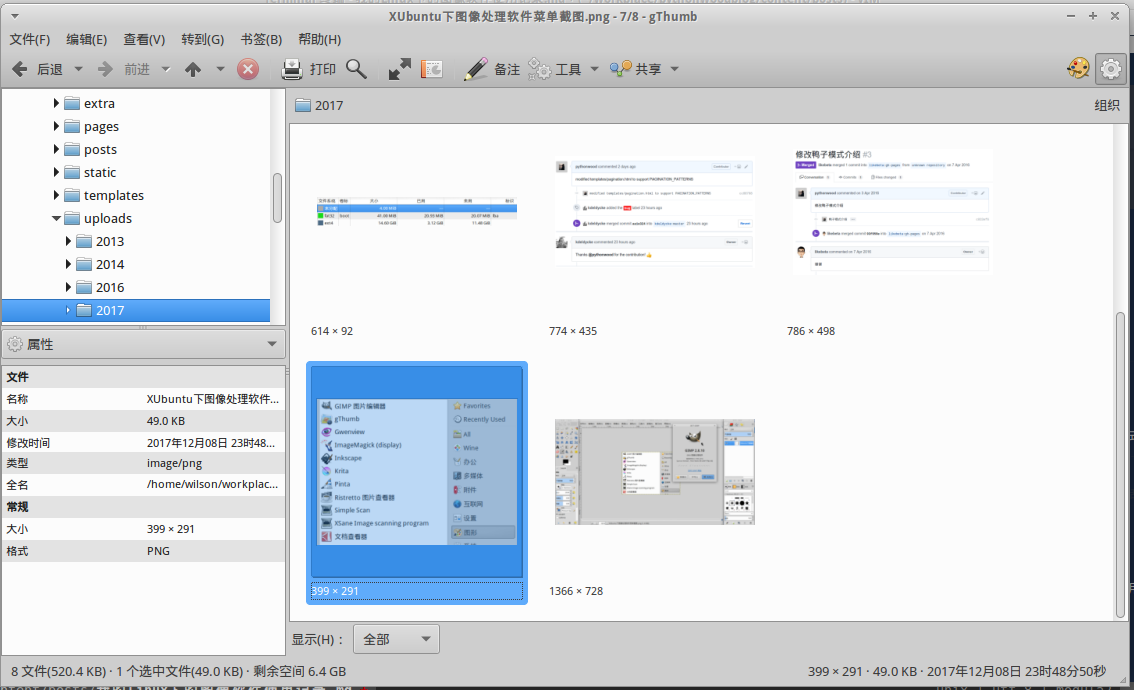1134x690 pixels.
Task: Expand the pages folder
Action: click(x=56, y=126)
